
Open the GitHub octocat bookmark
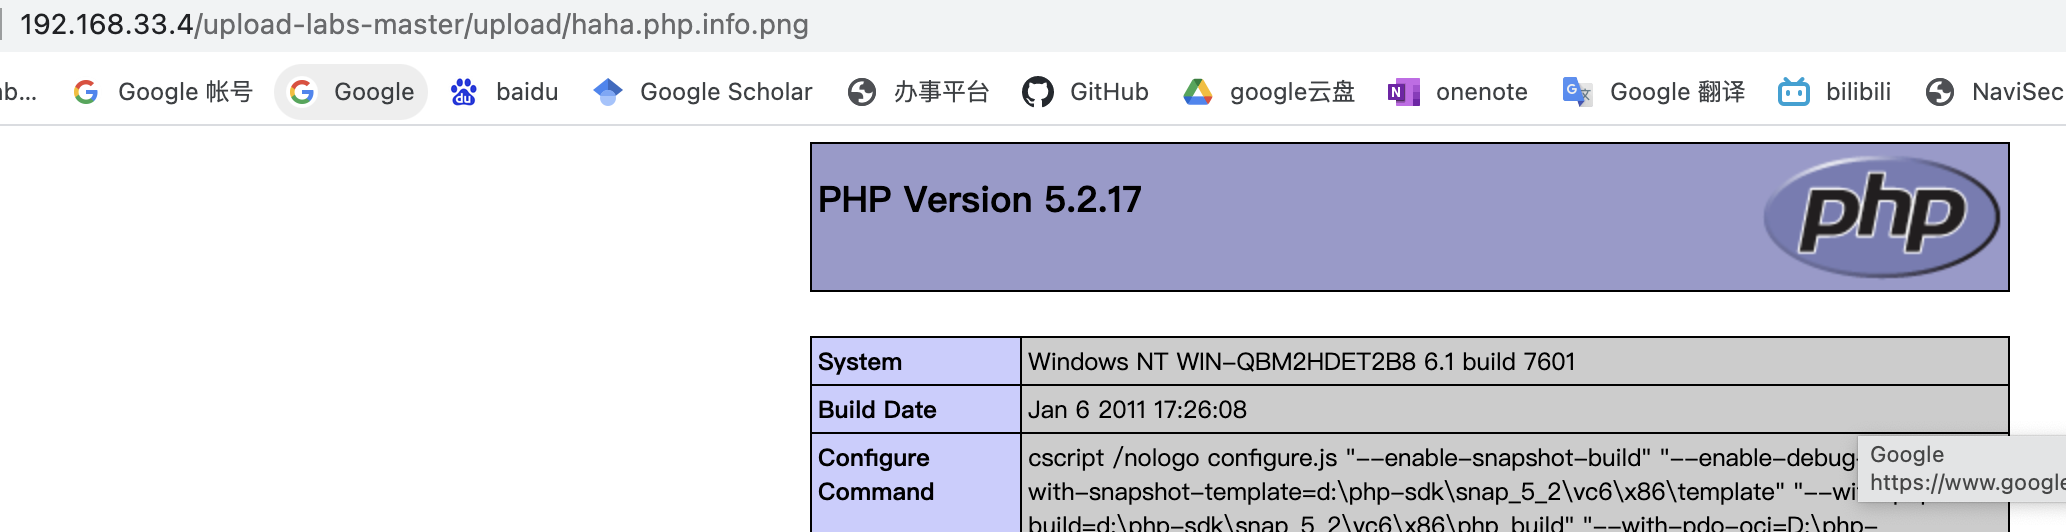[1085, 92]
